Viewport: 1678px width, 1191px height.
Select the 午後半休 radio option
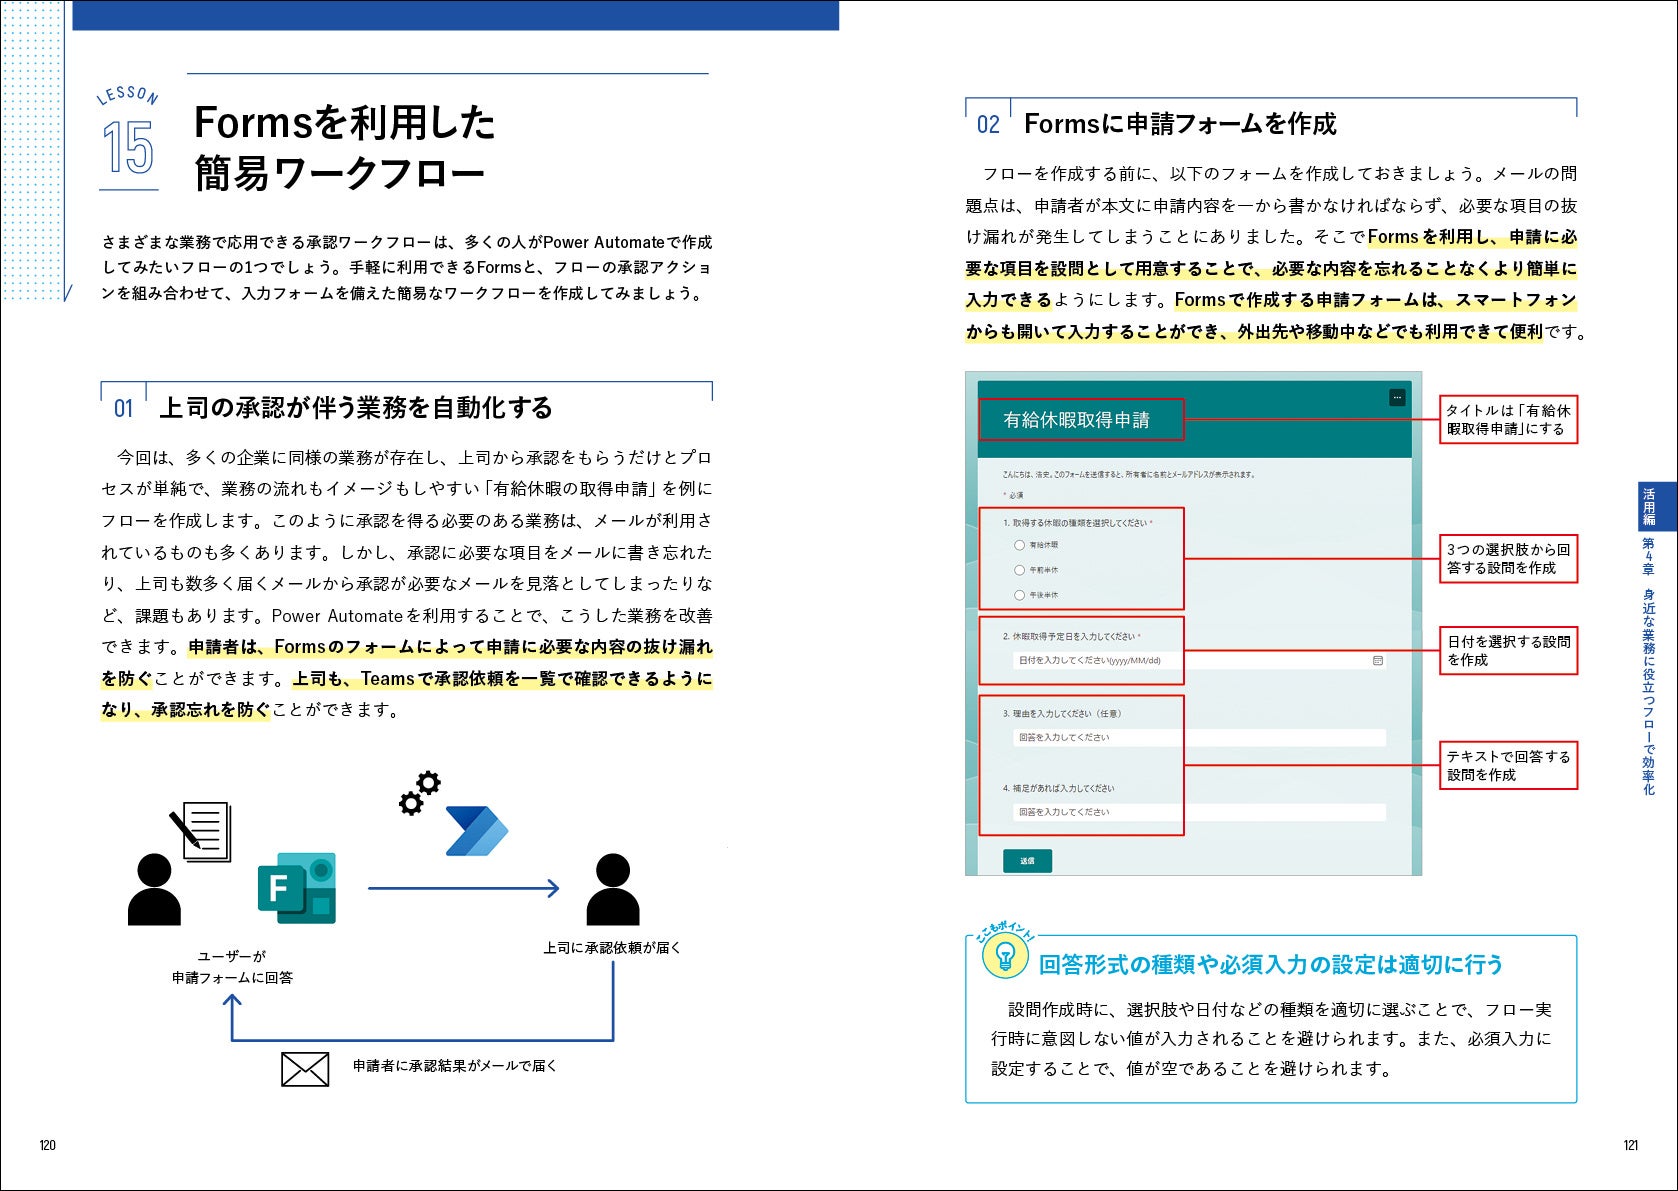coord(1019,595)
